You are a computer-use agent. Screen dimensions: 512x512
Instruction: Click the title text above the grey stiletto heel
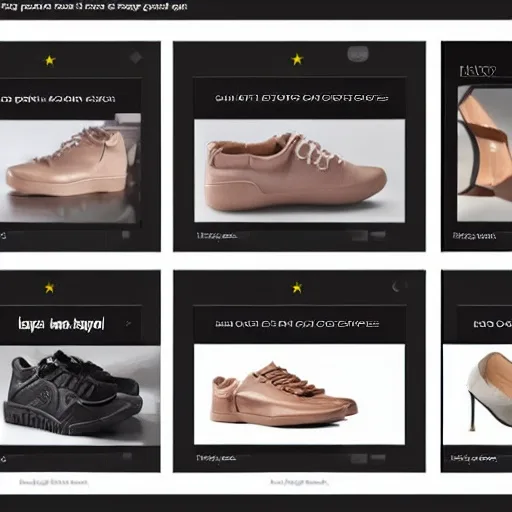(x=493, y=324)
